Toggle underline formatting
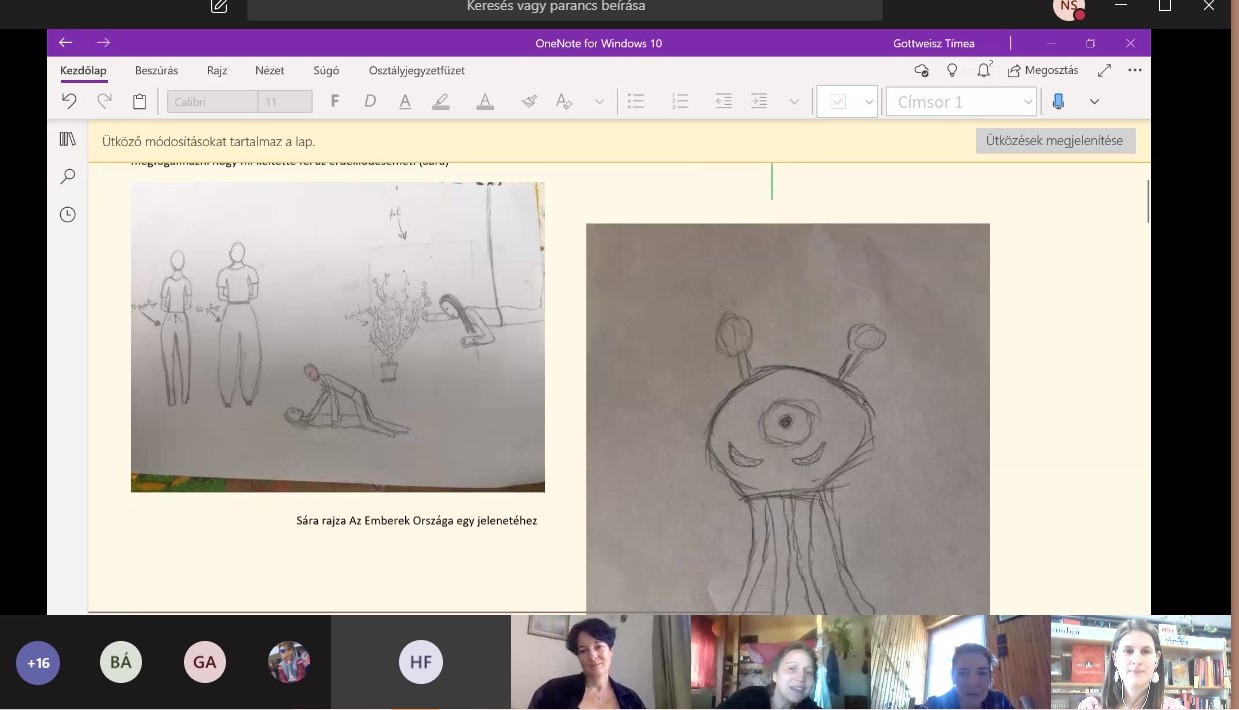Viewport: 1239px width, 710px height. (405, 101)
